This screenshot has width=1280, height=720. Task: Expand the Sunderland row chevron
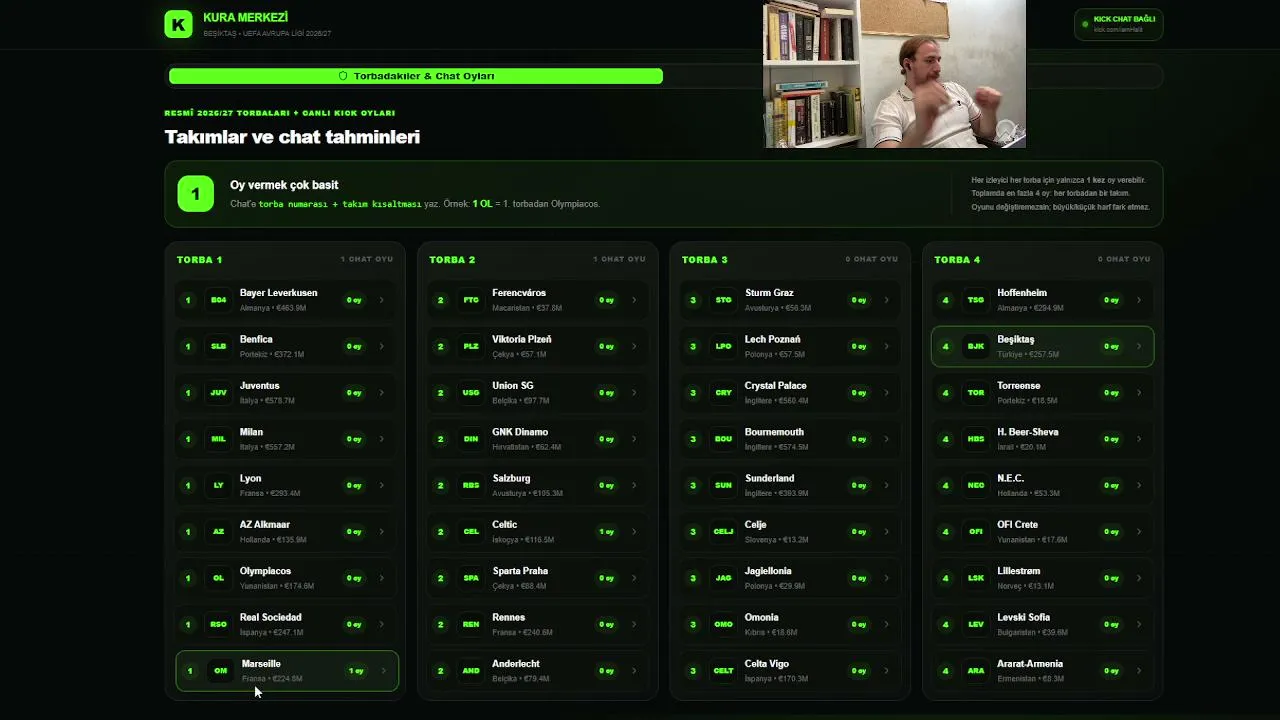[886, 485]
